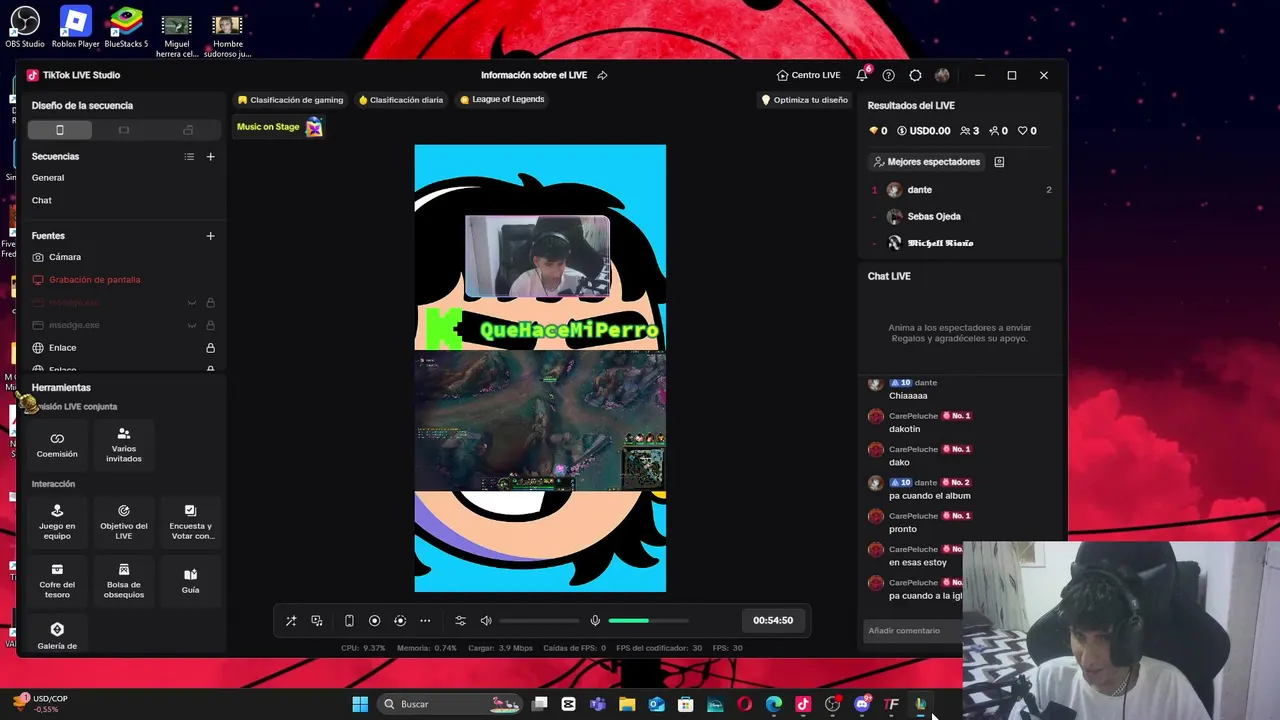Click Music on Stage banner
The height and width of the screenshot is (720, 1280).
coord(279,127)
